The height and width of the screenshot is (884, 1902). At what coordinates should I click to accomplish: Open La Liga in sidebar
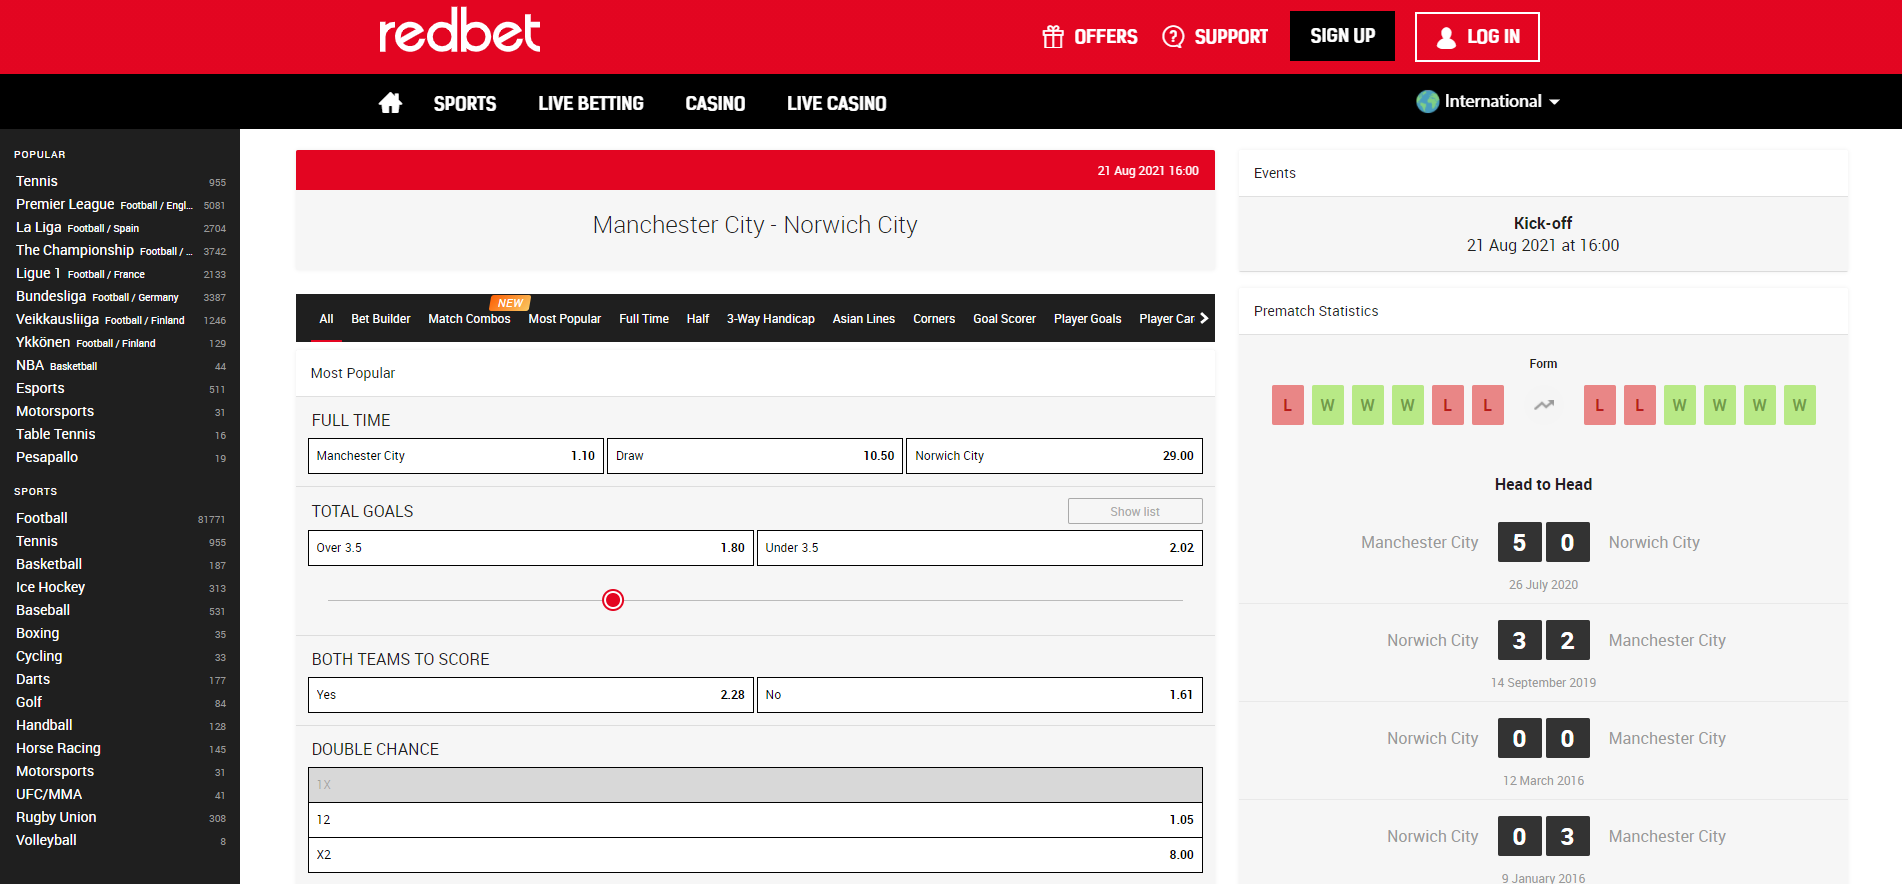[120, 227]
